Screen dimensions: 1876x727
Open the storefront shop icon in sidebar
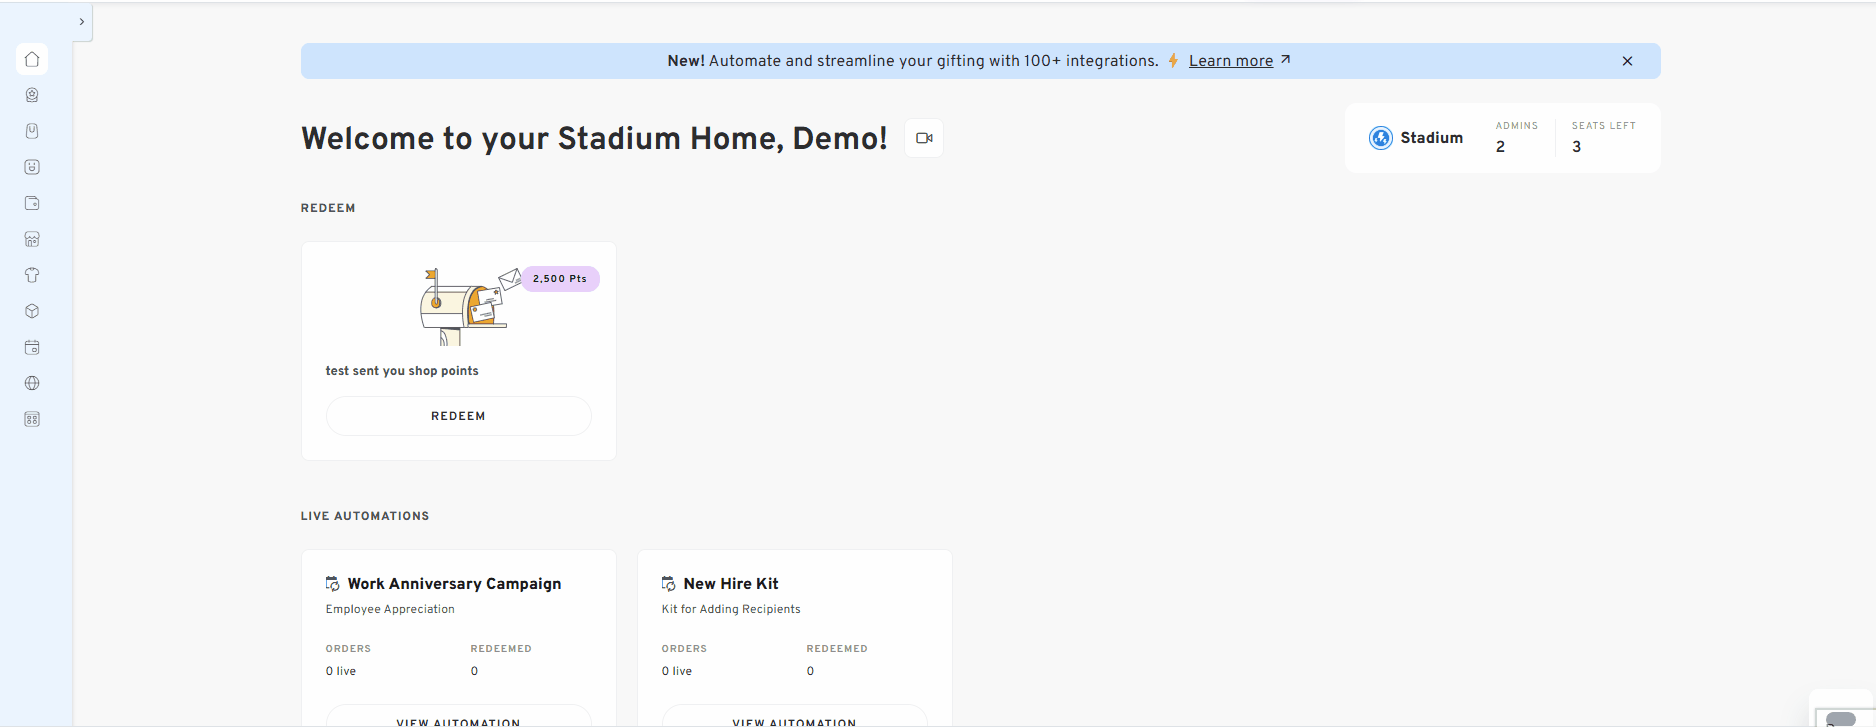pos(32,239)
